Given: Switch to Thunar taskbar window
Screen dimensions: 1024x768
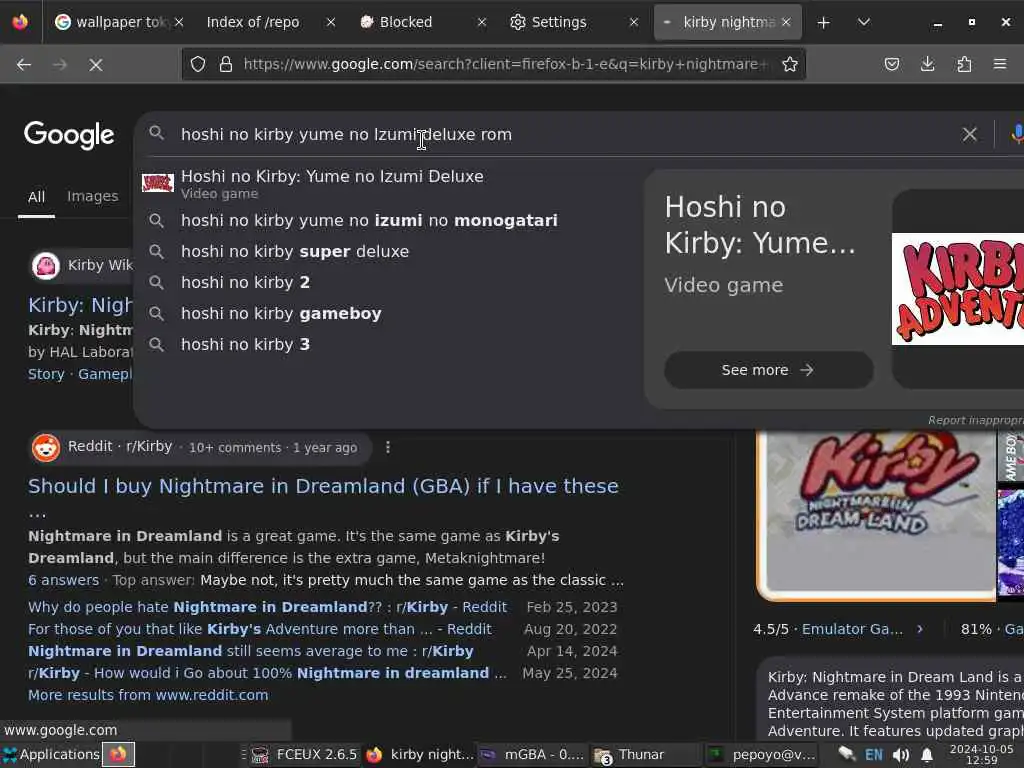Looking at the screenshot, I should point(645,754).
